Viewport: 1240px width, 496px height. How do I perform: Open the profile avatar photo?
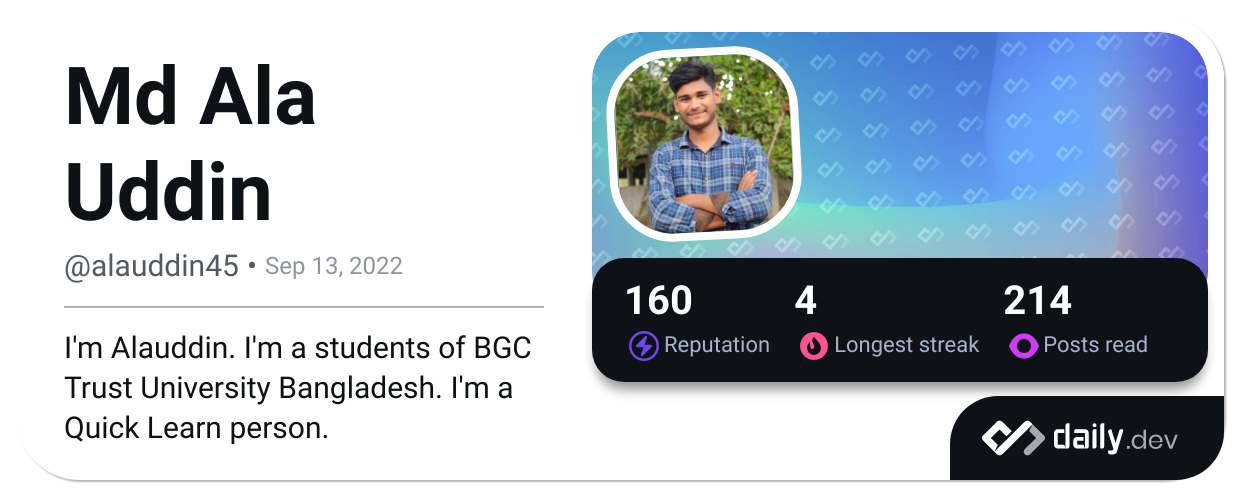pos(706,141)
